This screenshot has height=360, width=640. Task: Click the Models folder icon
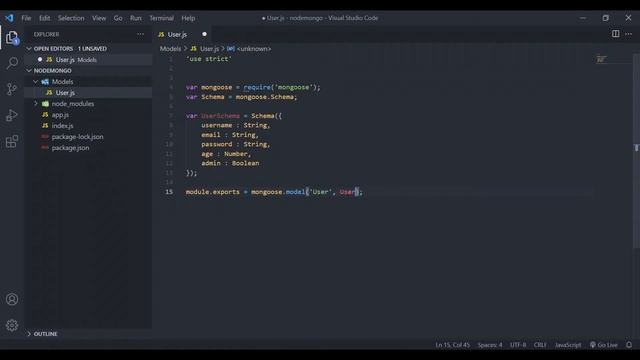pyautogui.click(x=45, y=82)
